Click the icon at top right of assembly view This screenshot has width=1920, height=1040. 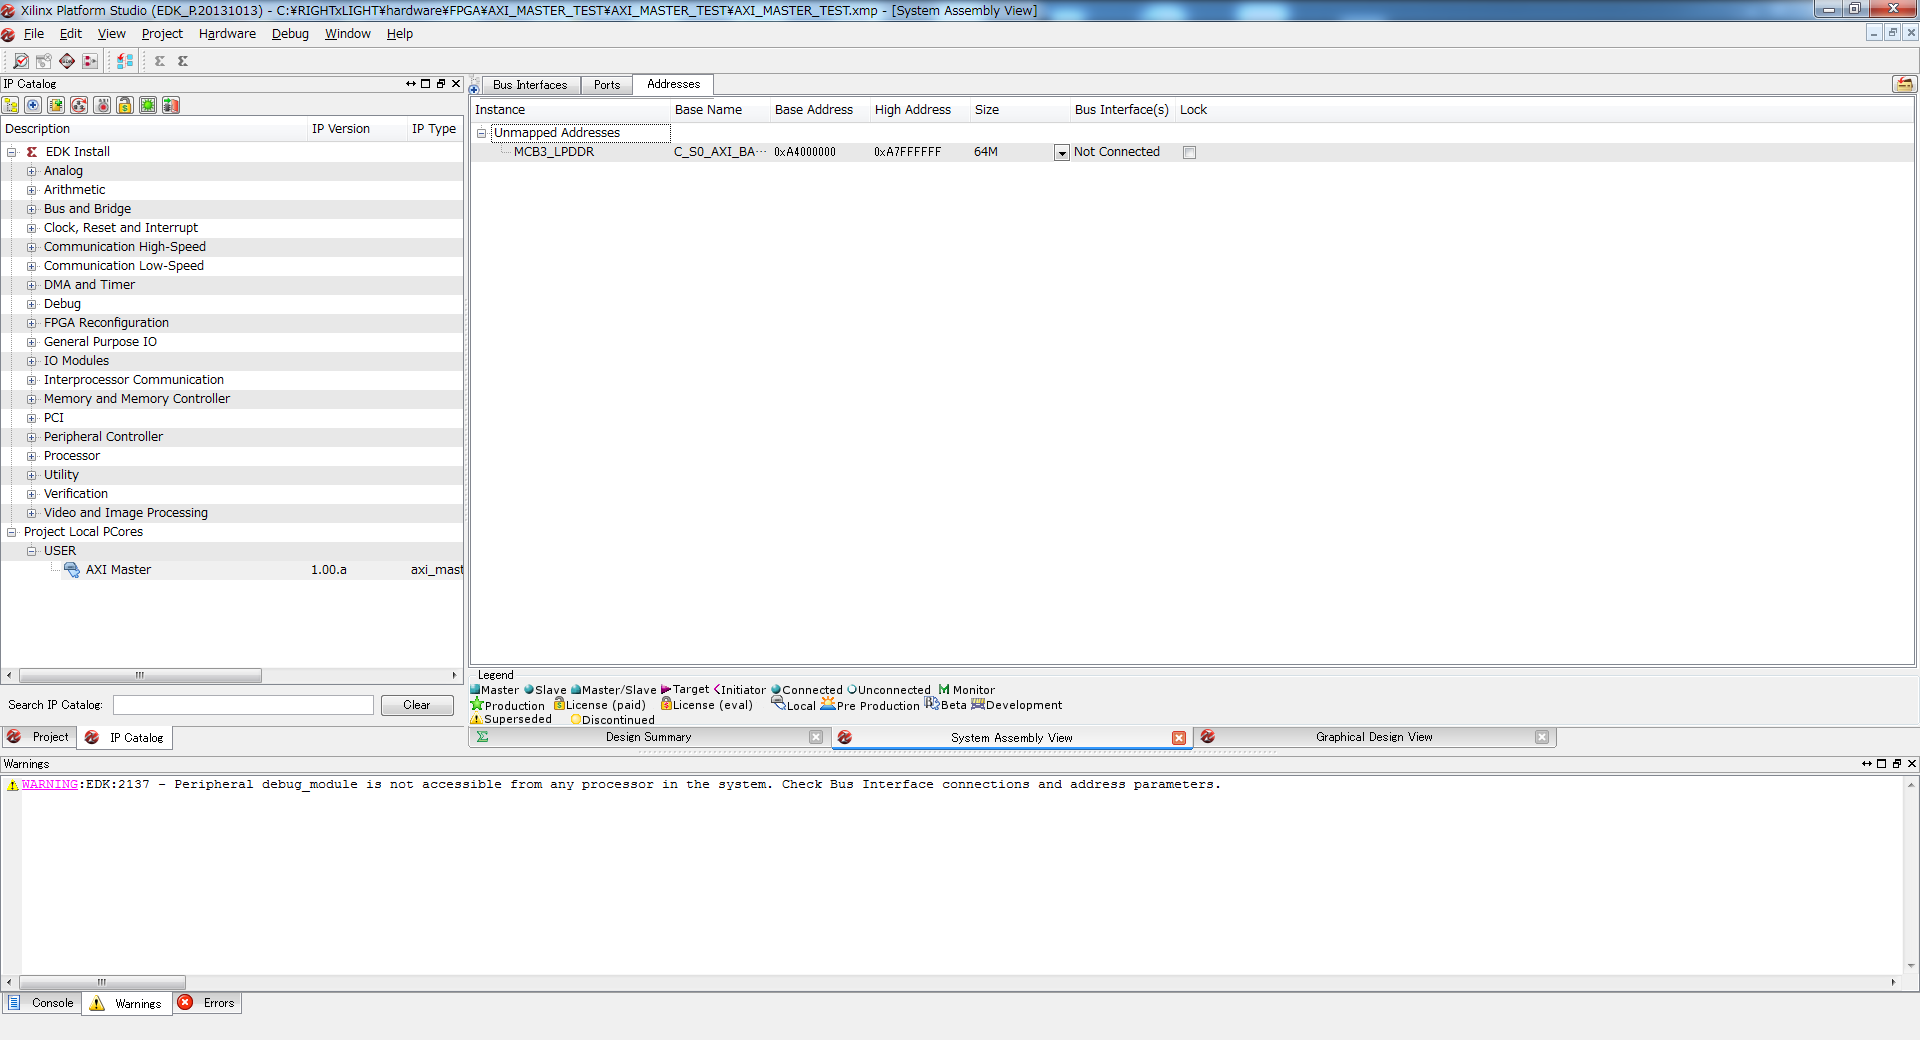(1904, 84)
